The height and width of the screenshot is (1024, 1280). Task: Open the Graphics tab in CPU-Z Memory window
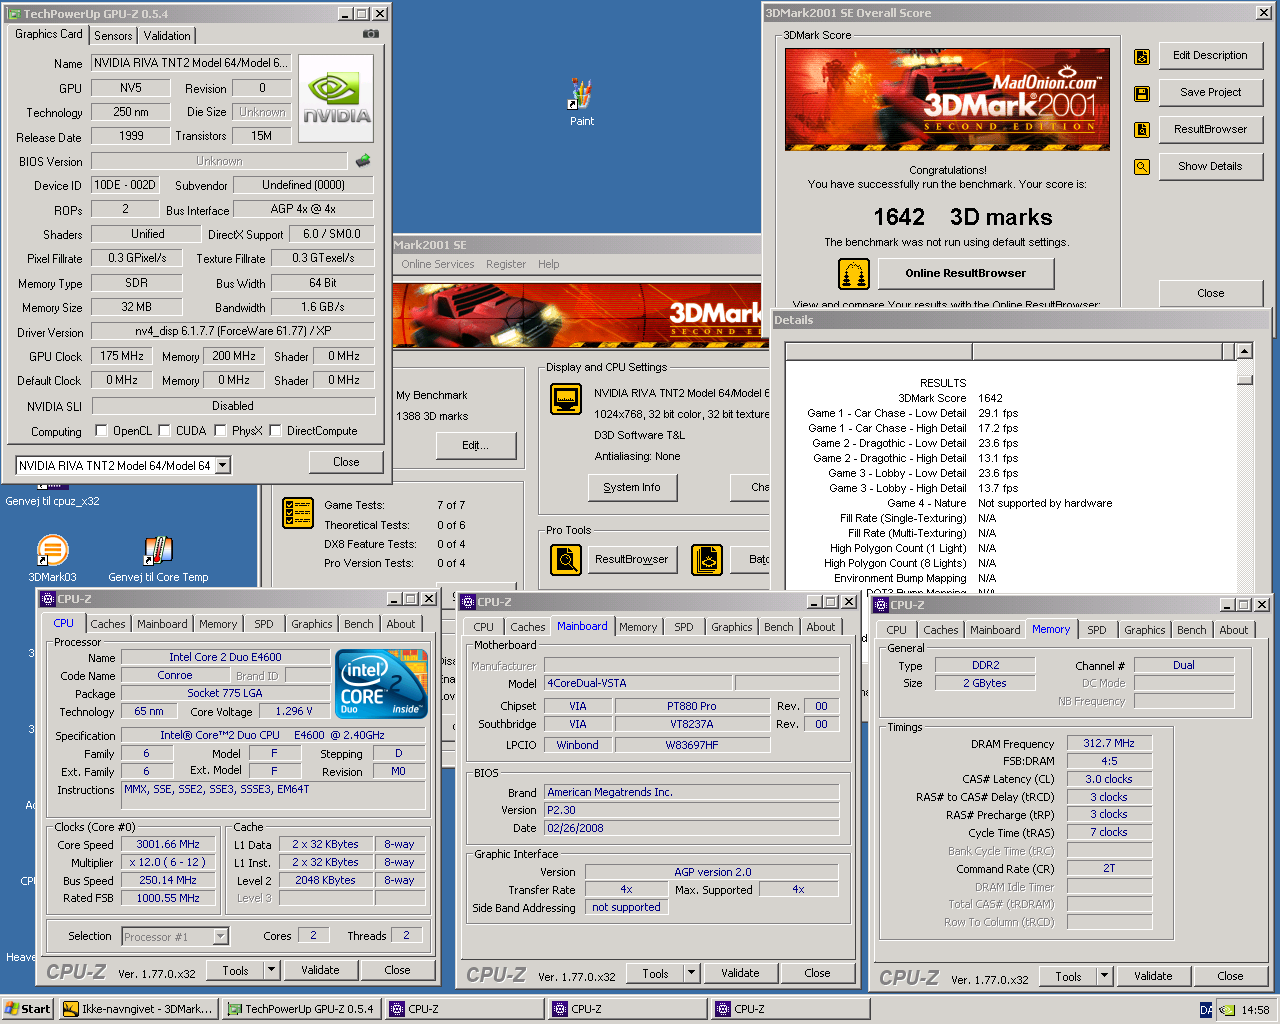point(1145,630)
